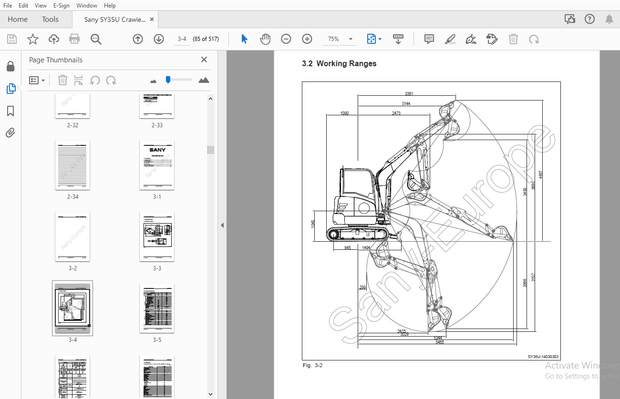This screenshot has width=620, height=399.
Task: Click the fit page view icon
Action: coord(371,39)
